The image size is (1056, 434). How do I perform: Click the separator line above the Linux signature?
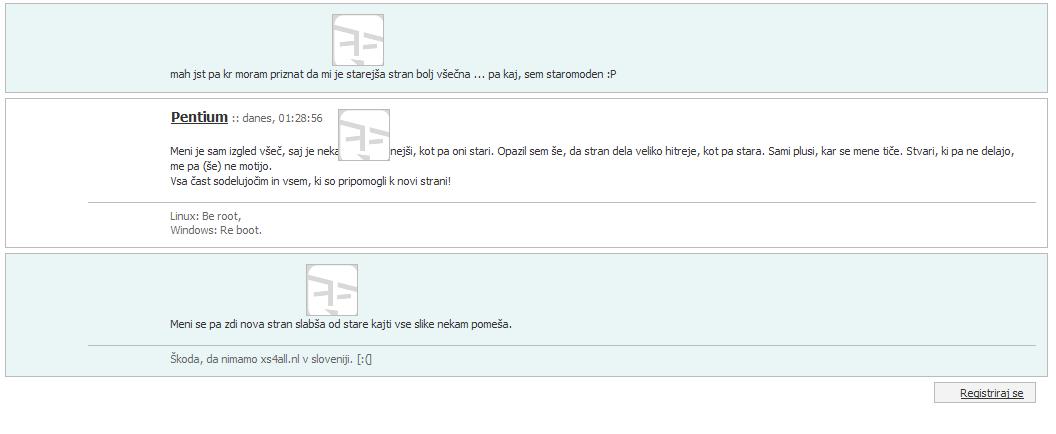pyautogui.click(x=562, y=202)
